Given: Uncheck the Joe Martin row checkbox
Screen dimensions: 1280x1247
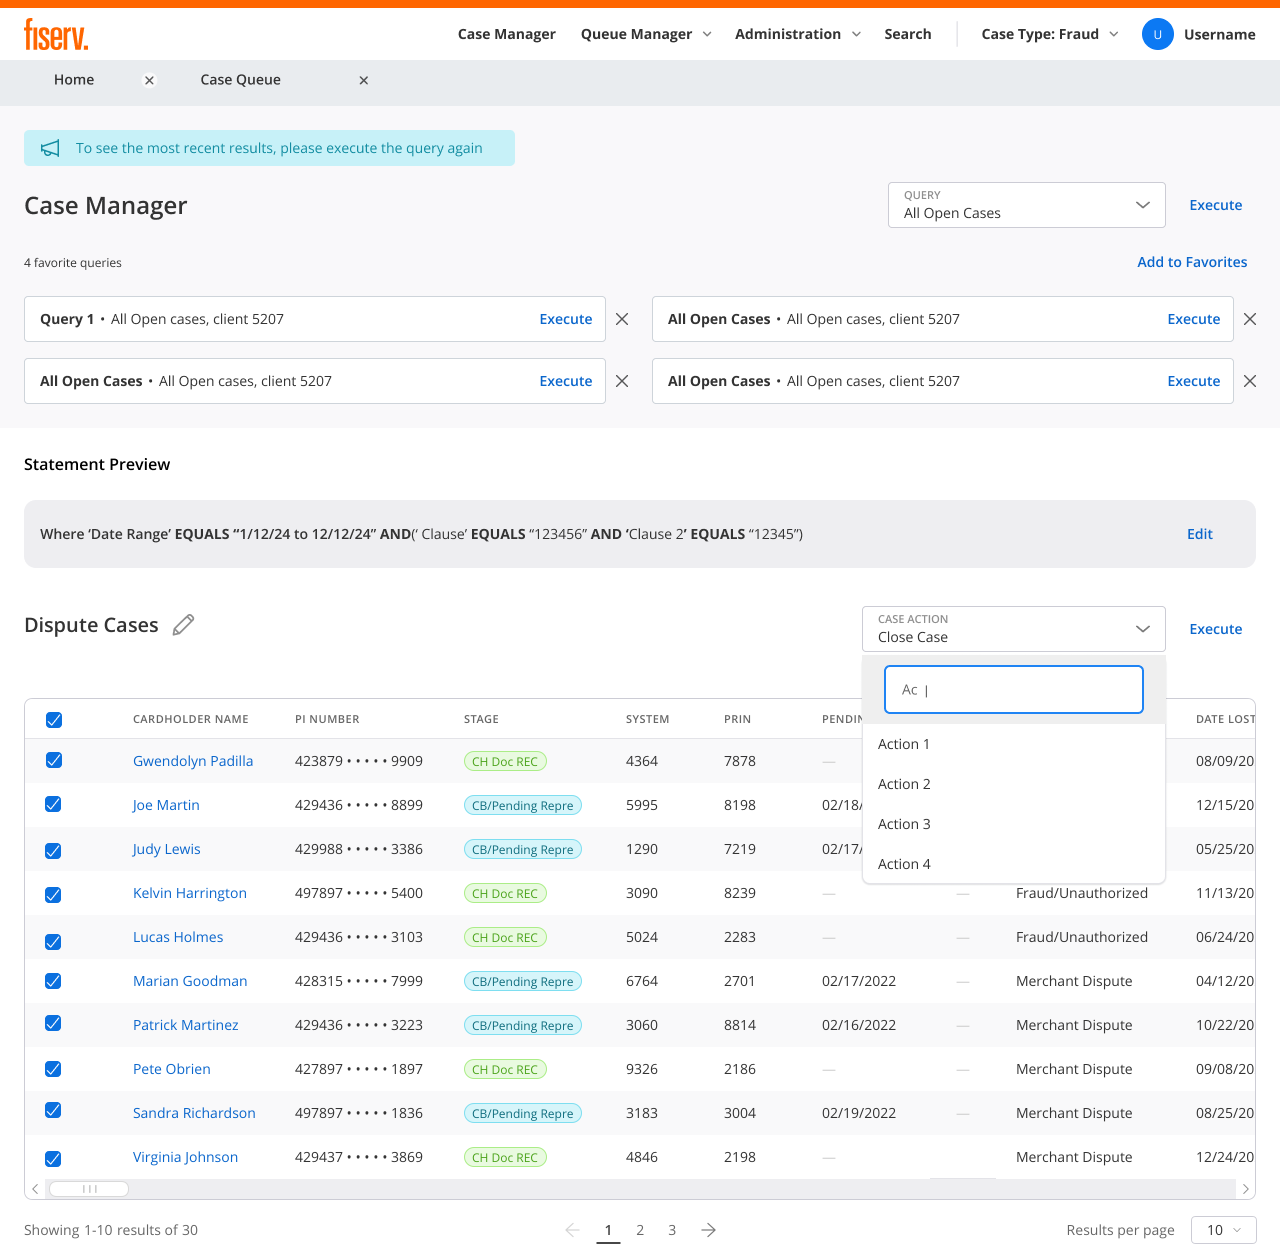Looking at the screenshot, I should (x=54, y=804).
